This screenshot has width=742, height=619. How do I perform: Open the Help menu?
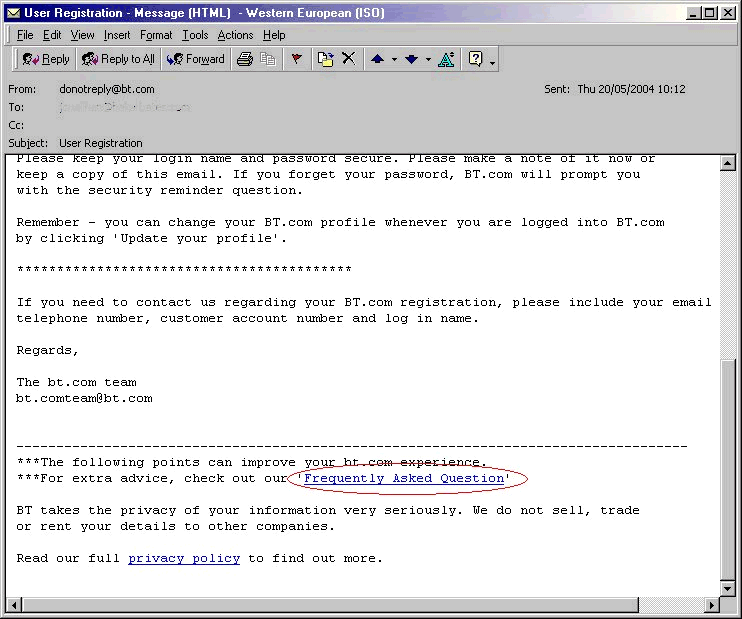274,35
